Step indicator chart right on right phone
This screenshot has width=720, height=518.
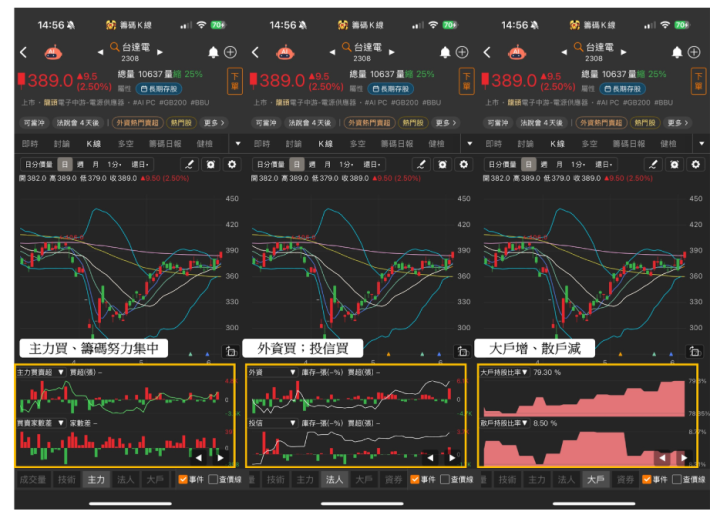pyautogui.click(x=684, y=457)
